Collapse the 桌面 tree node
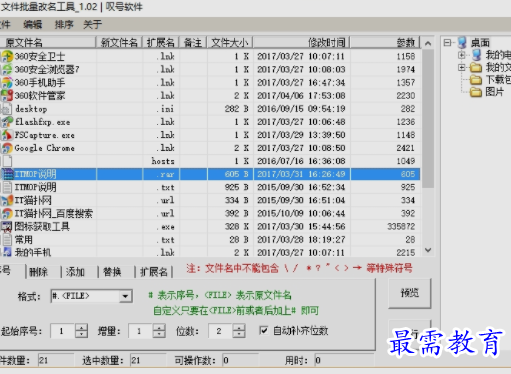Viewport: 511px width, 374px height. tap(447, 43)
